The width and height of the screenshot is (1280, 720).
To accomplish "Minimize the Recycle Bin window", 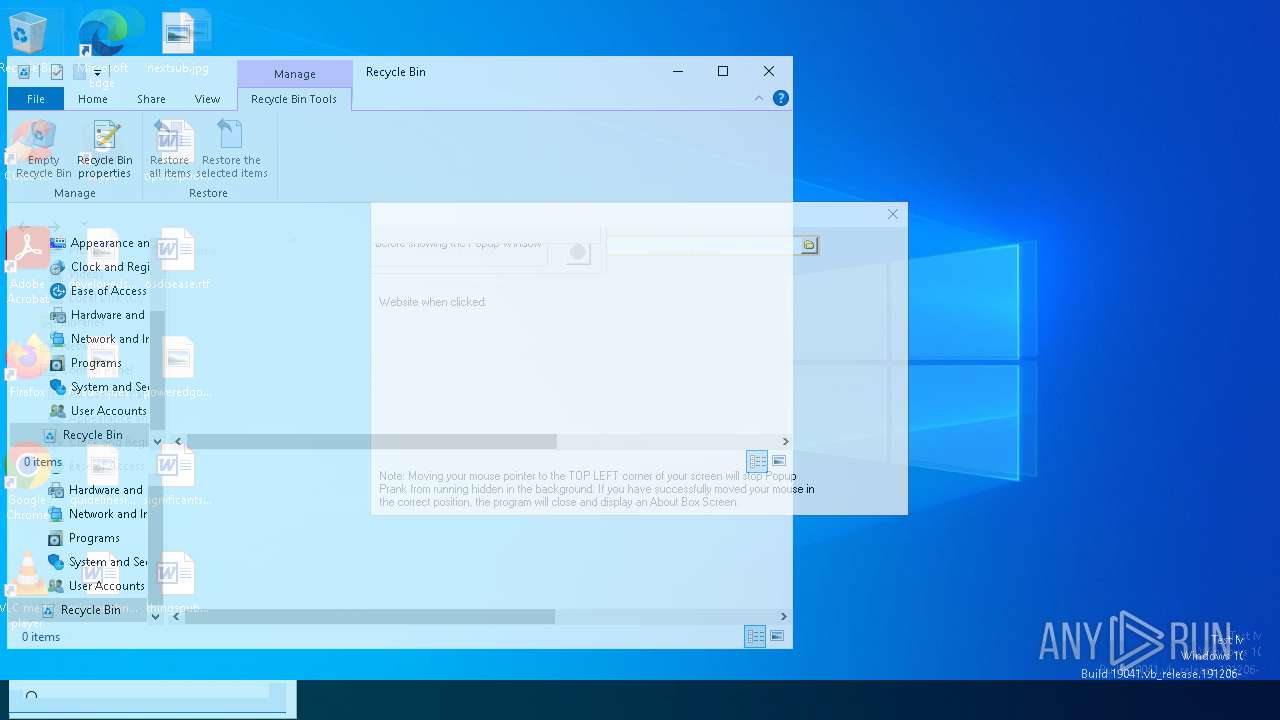I will [x=678, y=71].
